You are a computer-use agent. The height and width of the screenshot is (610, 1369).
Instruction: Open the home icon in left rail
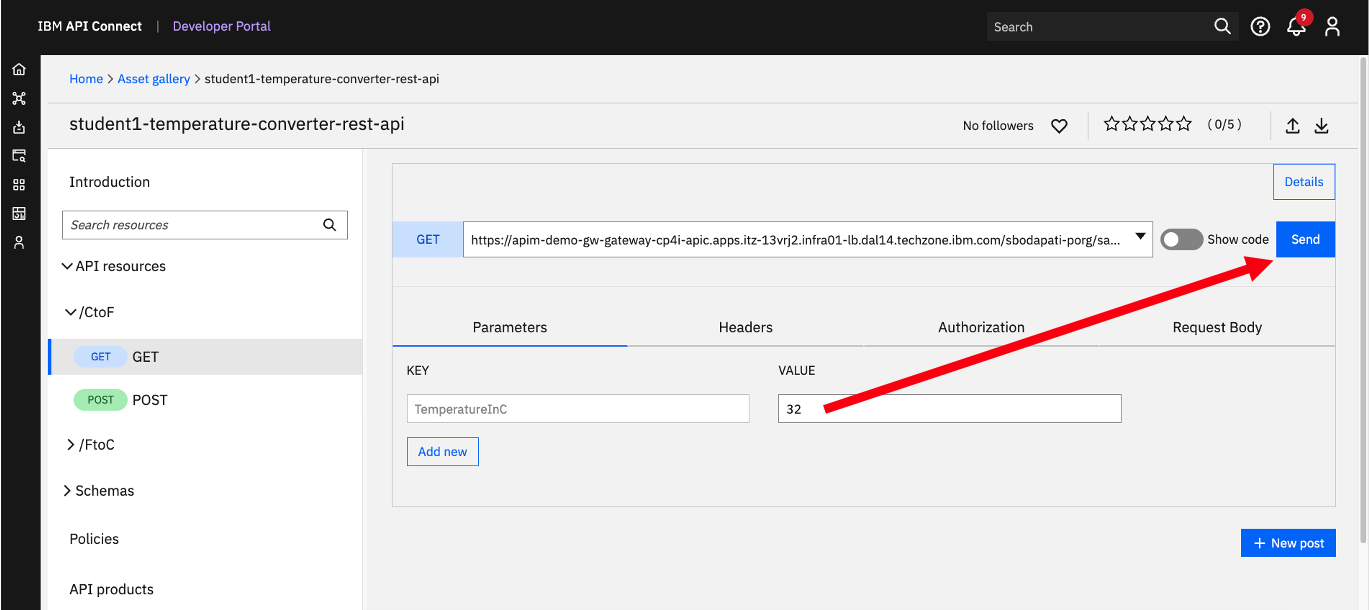coord(18,70)
